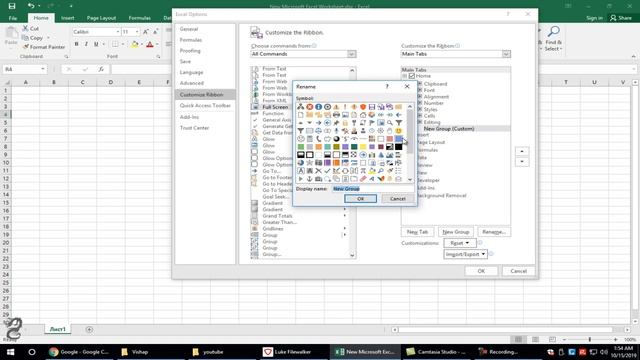Pick the solid black square symbol
Screen dimensions: 640x360
coord(398,147)
